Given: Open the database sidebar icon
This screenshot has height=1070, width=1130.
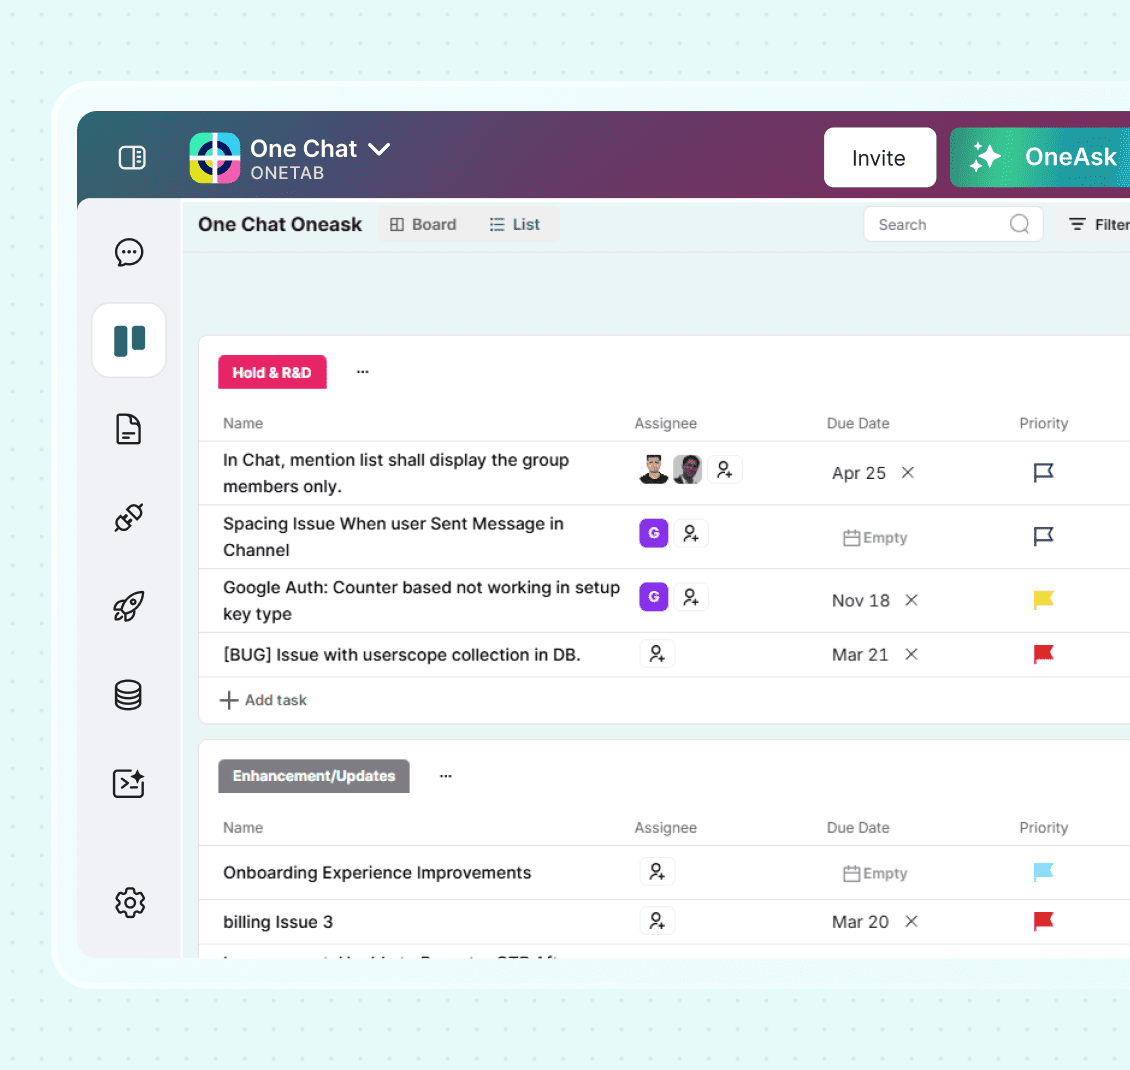Looking at the screenshot, I should 129,695.
